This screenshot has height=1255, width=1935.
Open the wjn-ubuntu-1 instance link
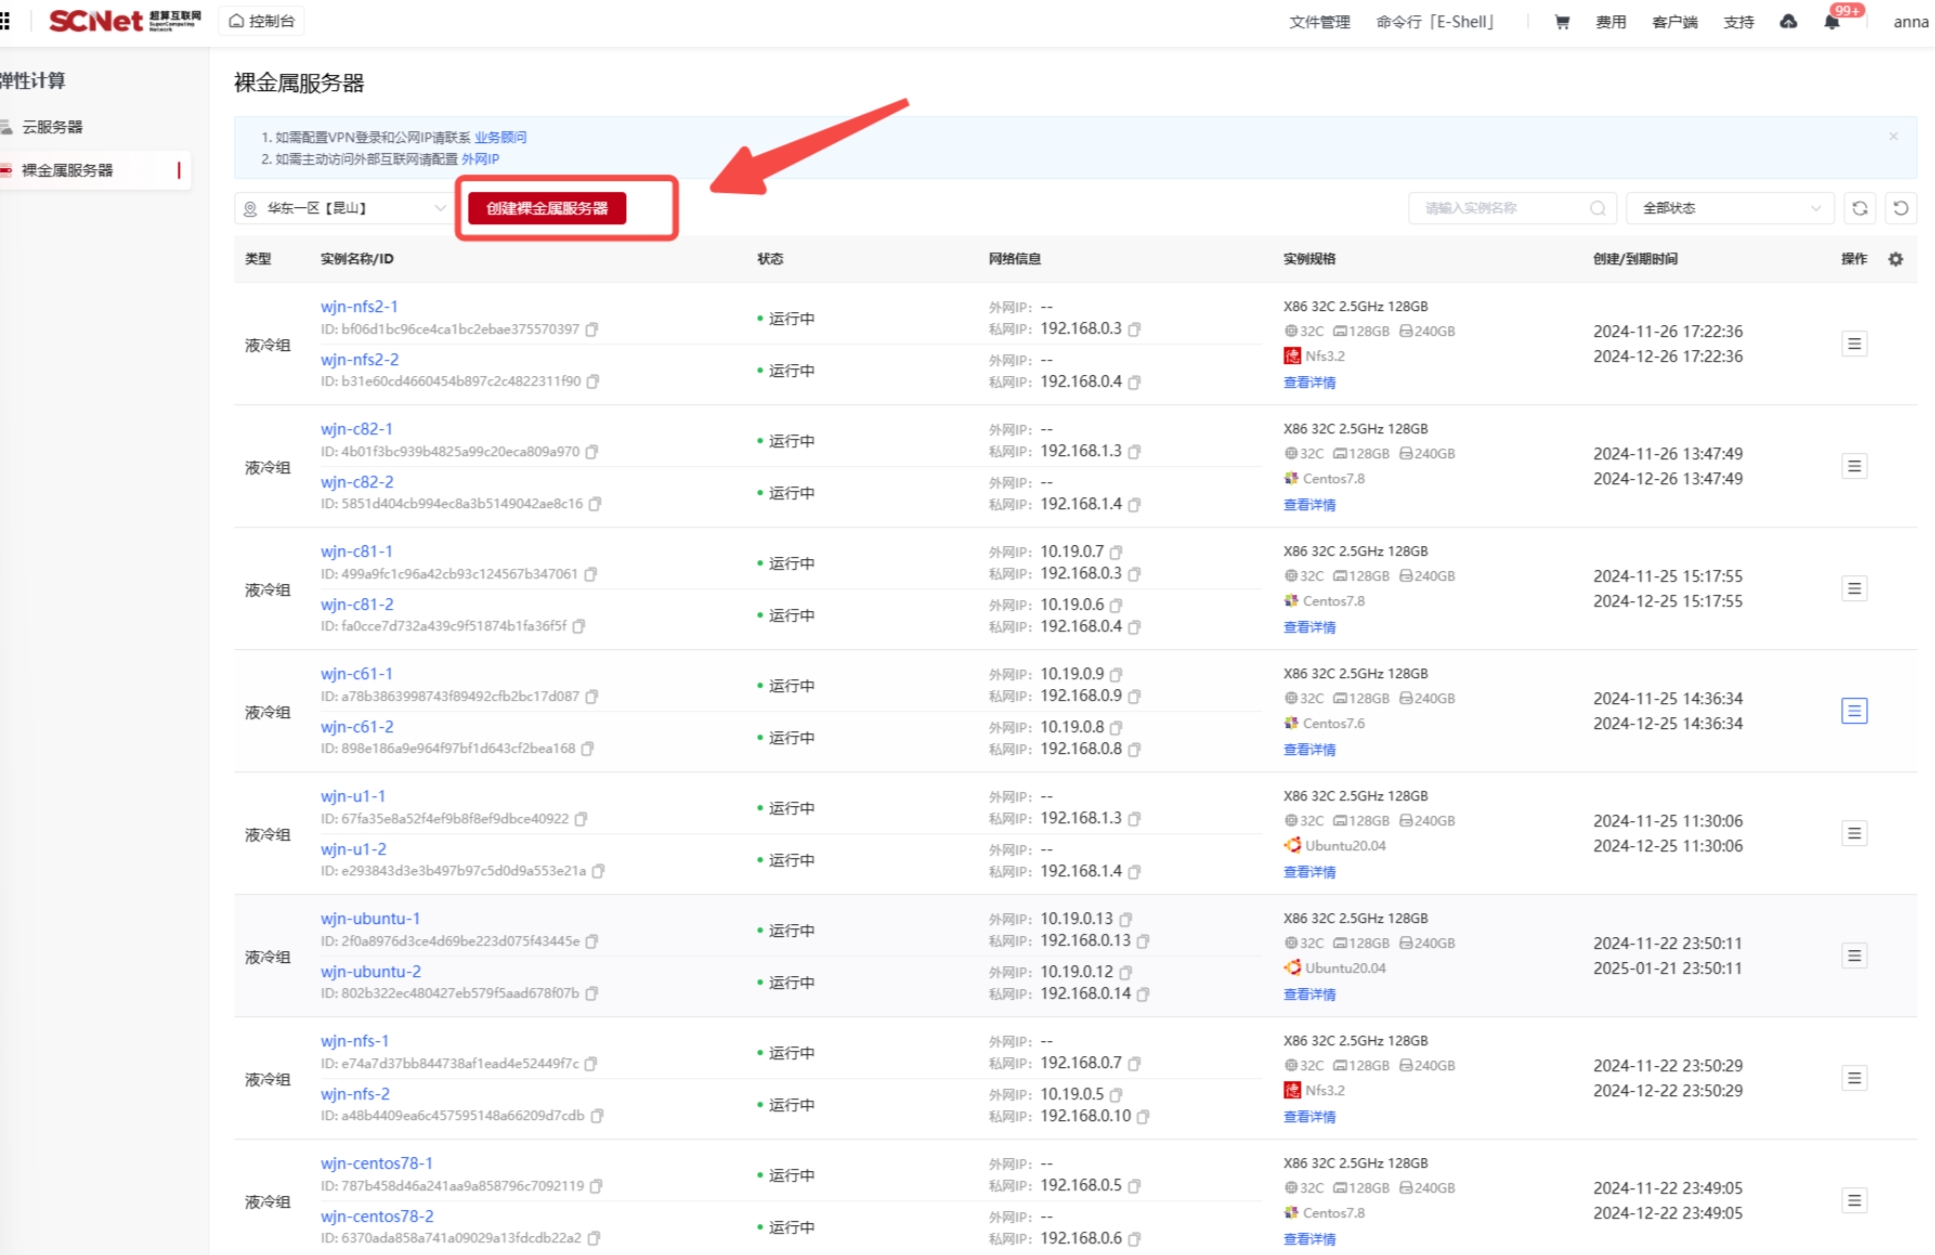[x=370, y=918]
